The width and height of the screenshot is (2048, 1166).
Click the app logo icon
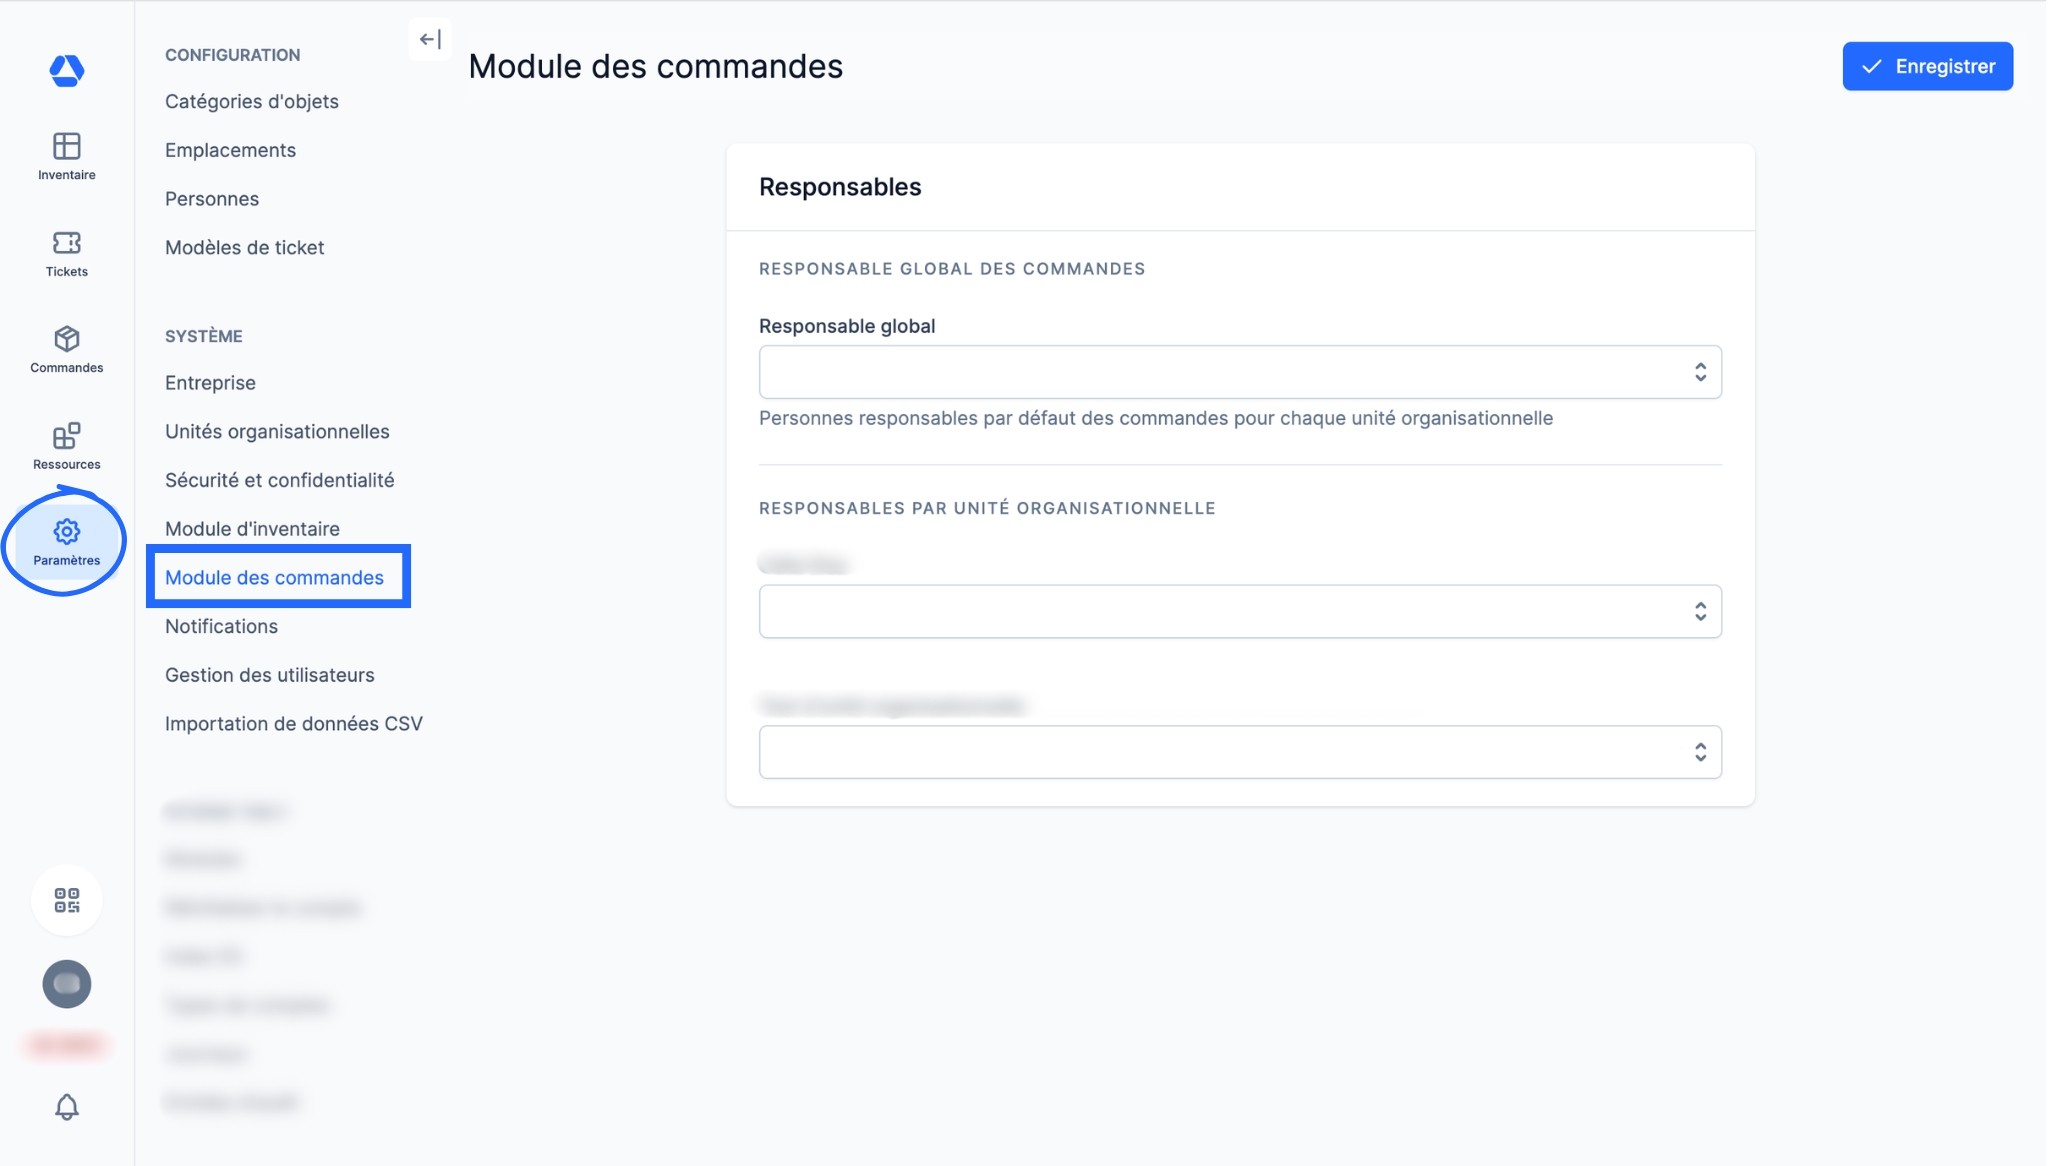[67, 70]
